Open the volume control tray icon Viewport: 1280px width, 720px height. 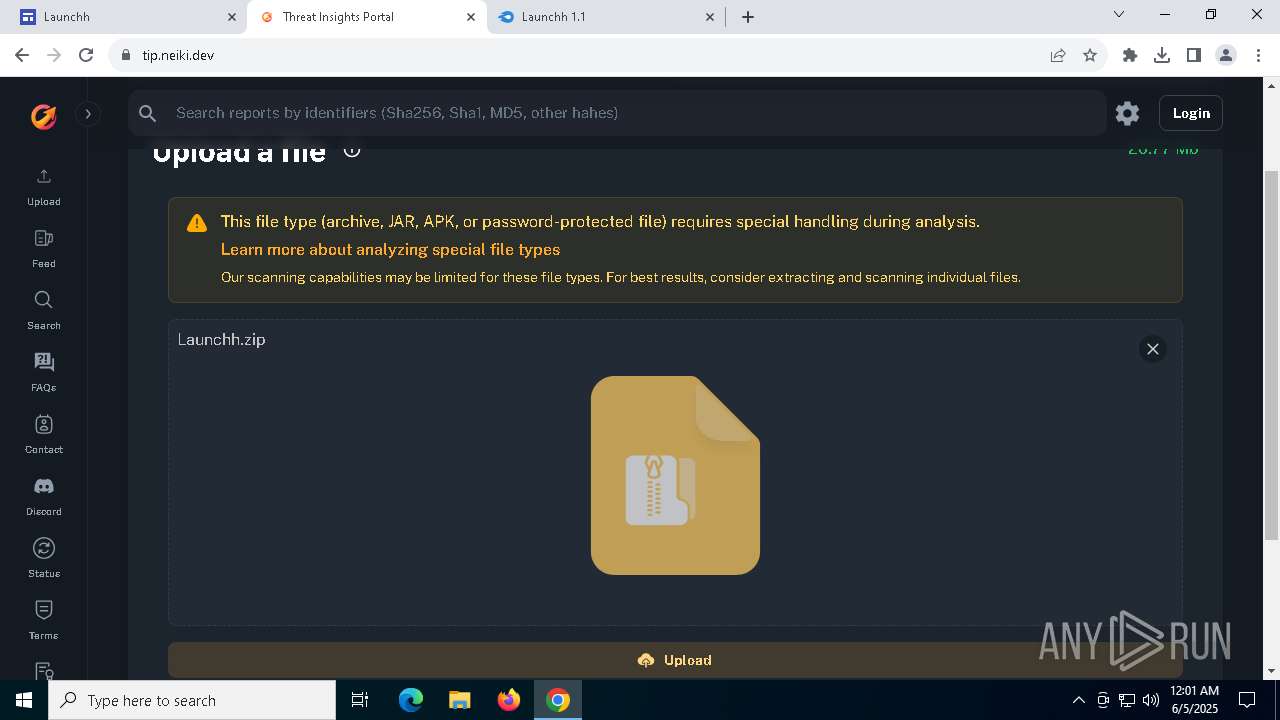(x=1150, y=700)
